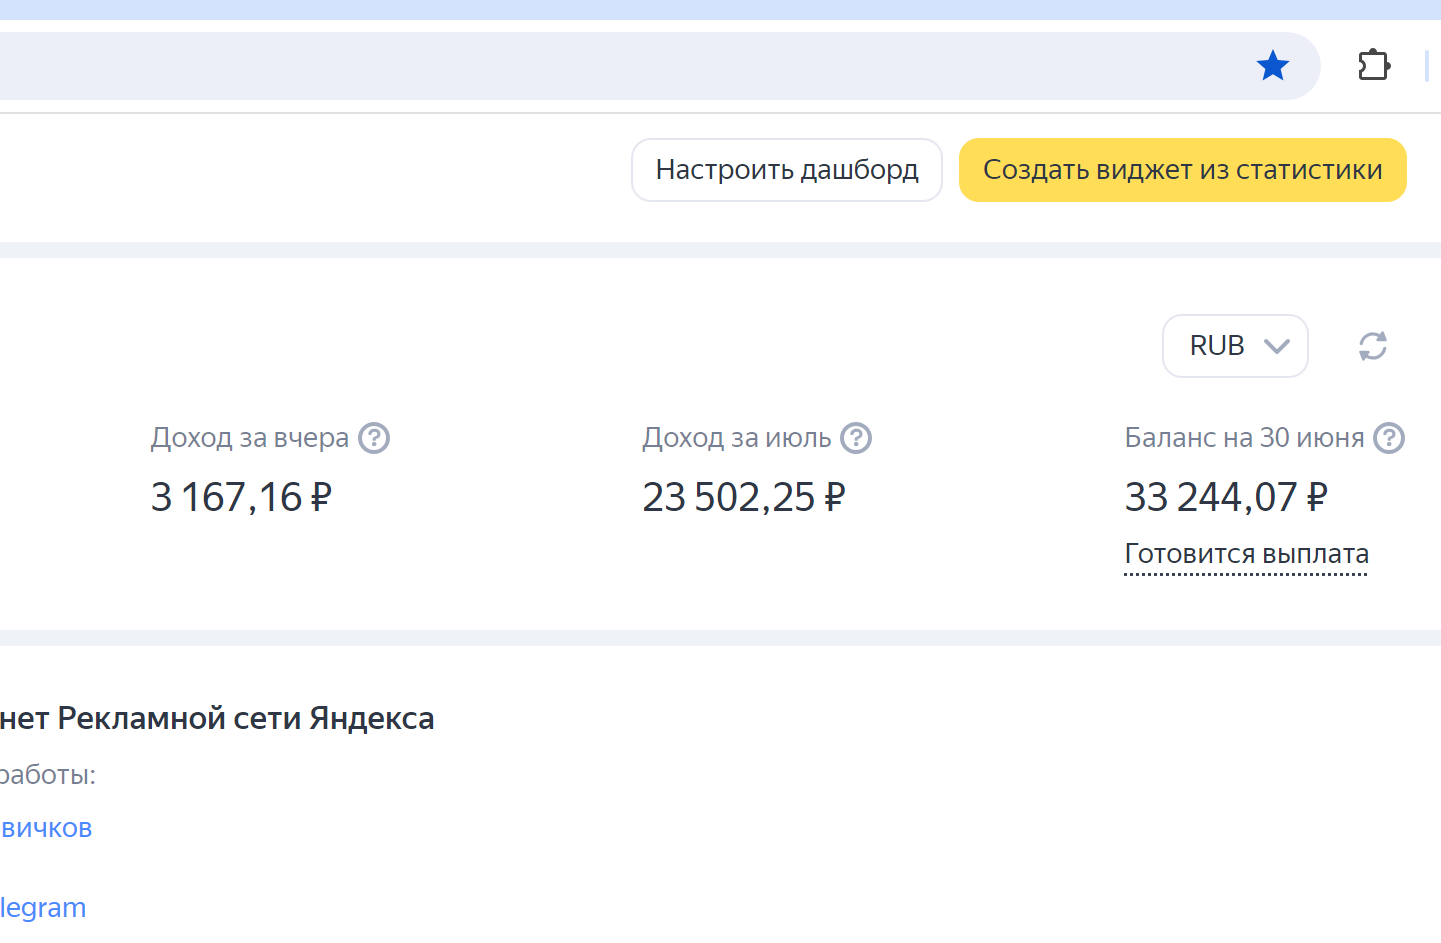Click the refresh arrows icon beside RUB
Image resolution: width=1441 pixels, height=943 pixels.
[x=1373, y=346]
